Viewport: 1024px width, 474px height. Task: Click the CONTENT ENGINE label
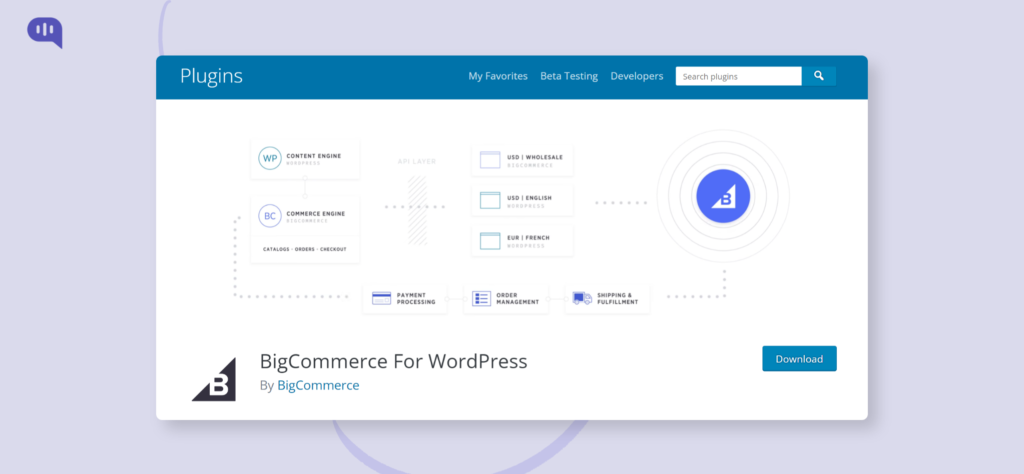314,156
